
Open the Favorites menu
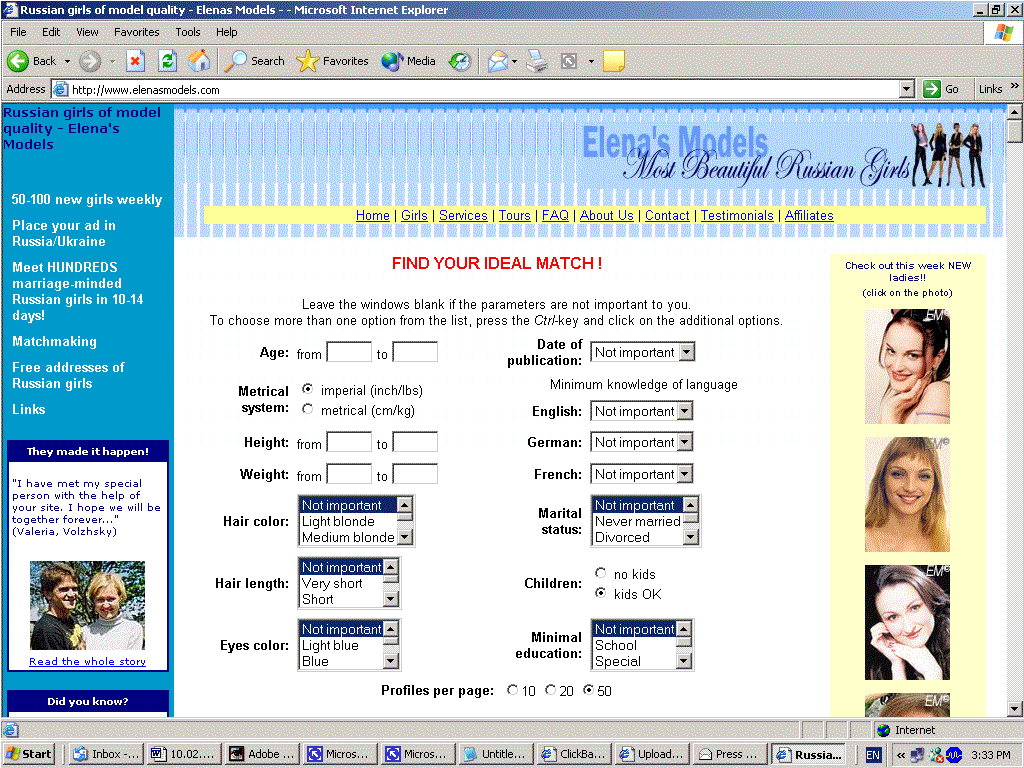[x=136, y=32]
